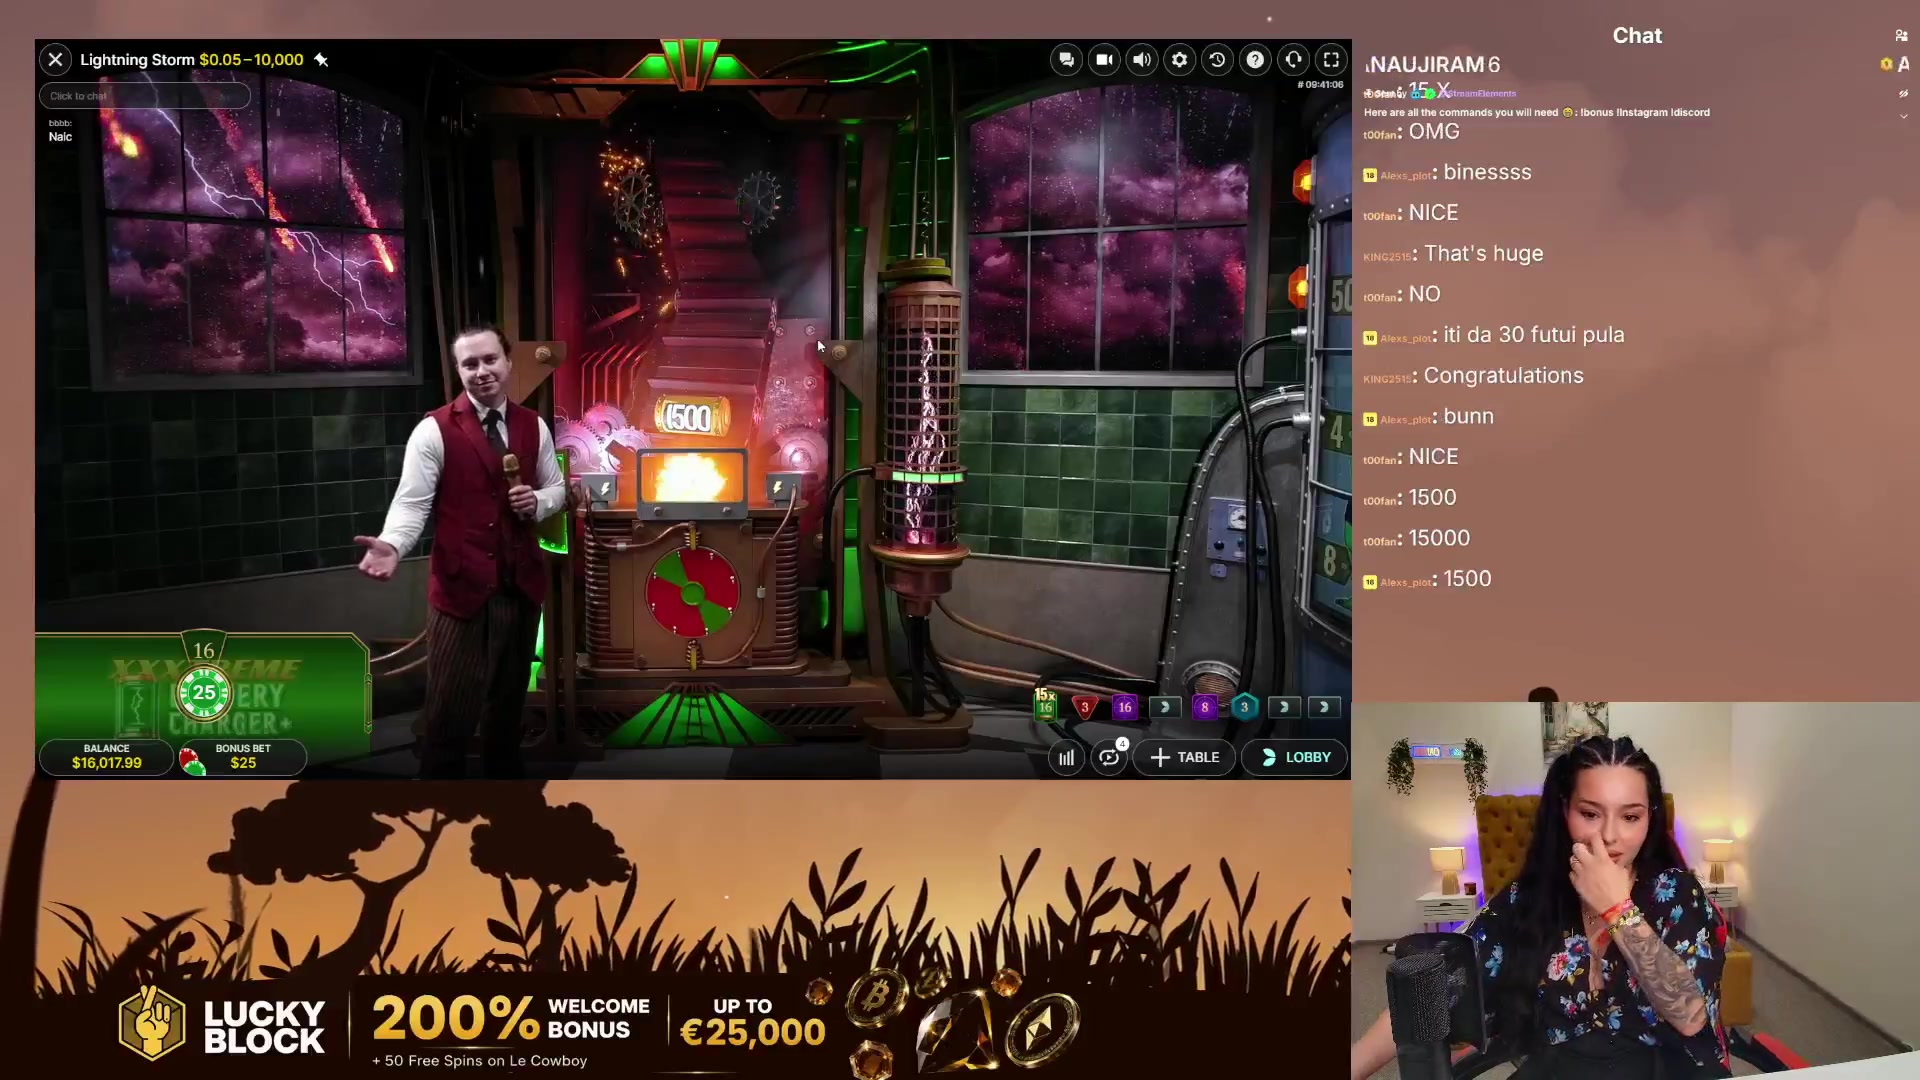
Task: Open the help question mark icon
Action: (x=1255, y=60)
